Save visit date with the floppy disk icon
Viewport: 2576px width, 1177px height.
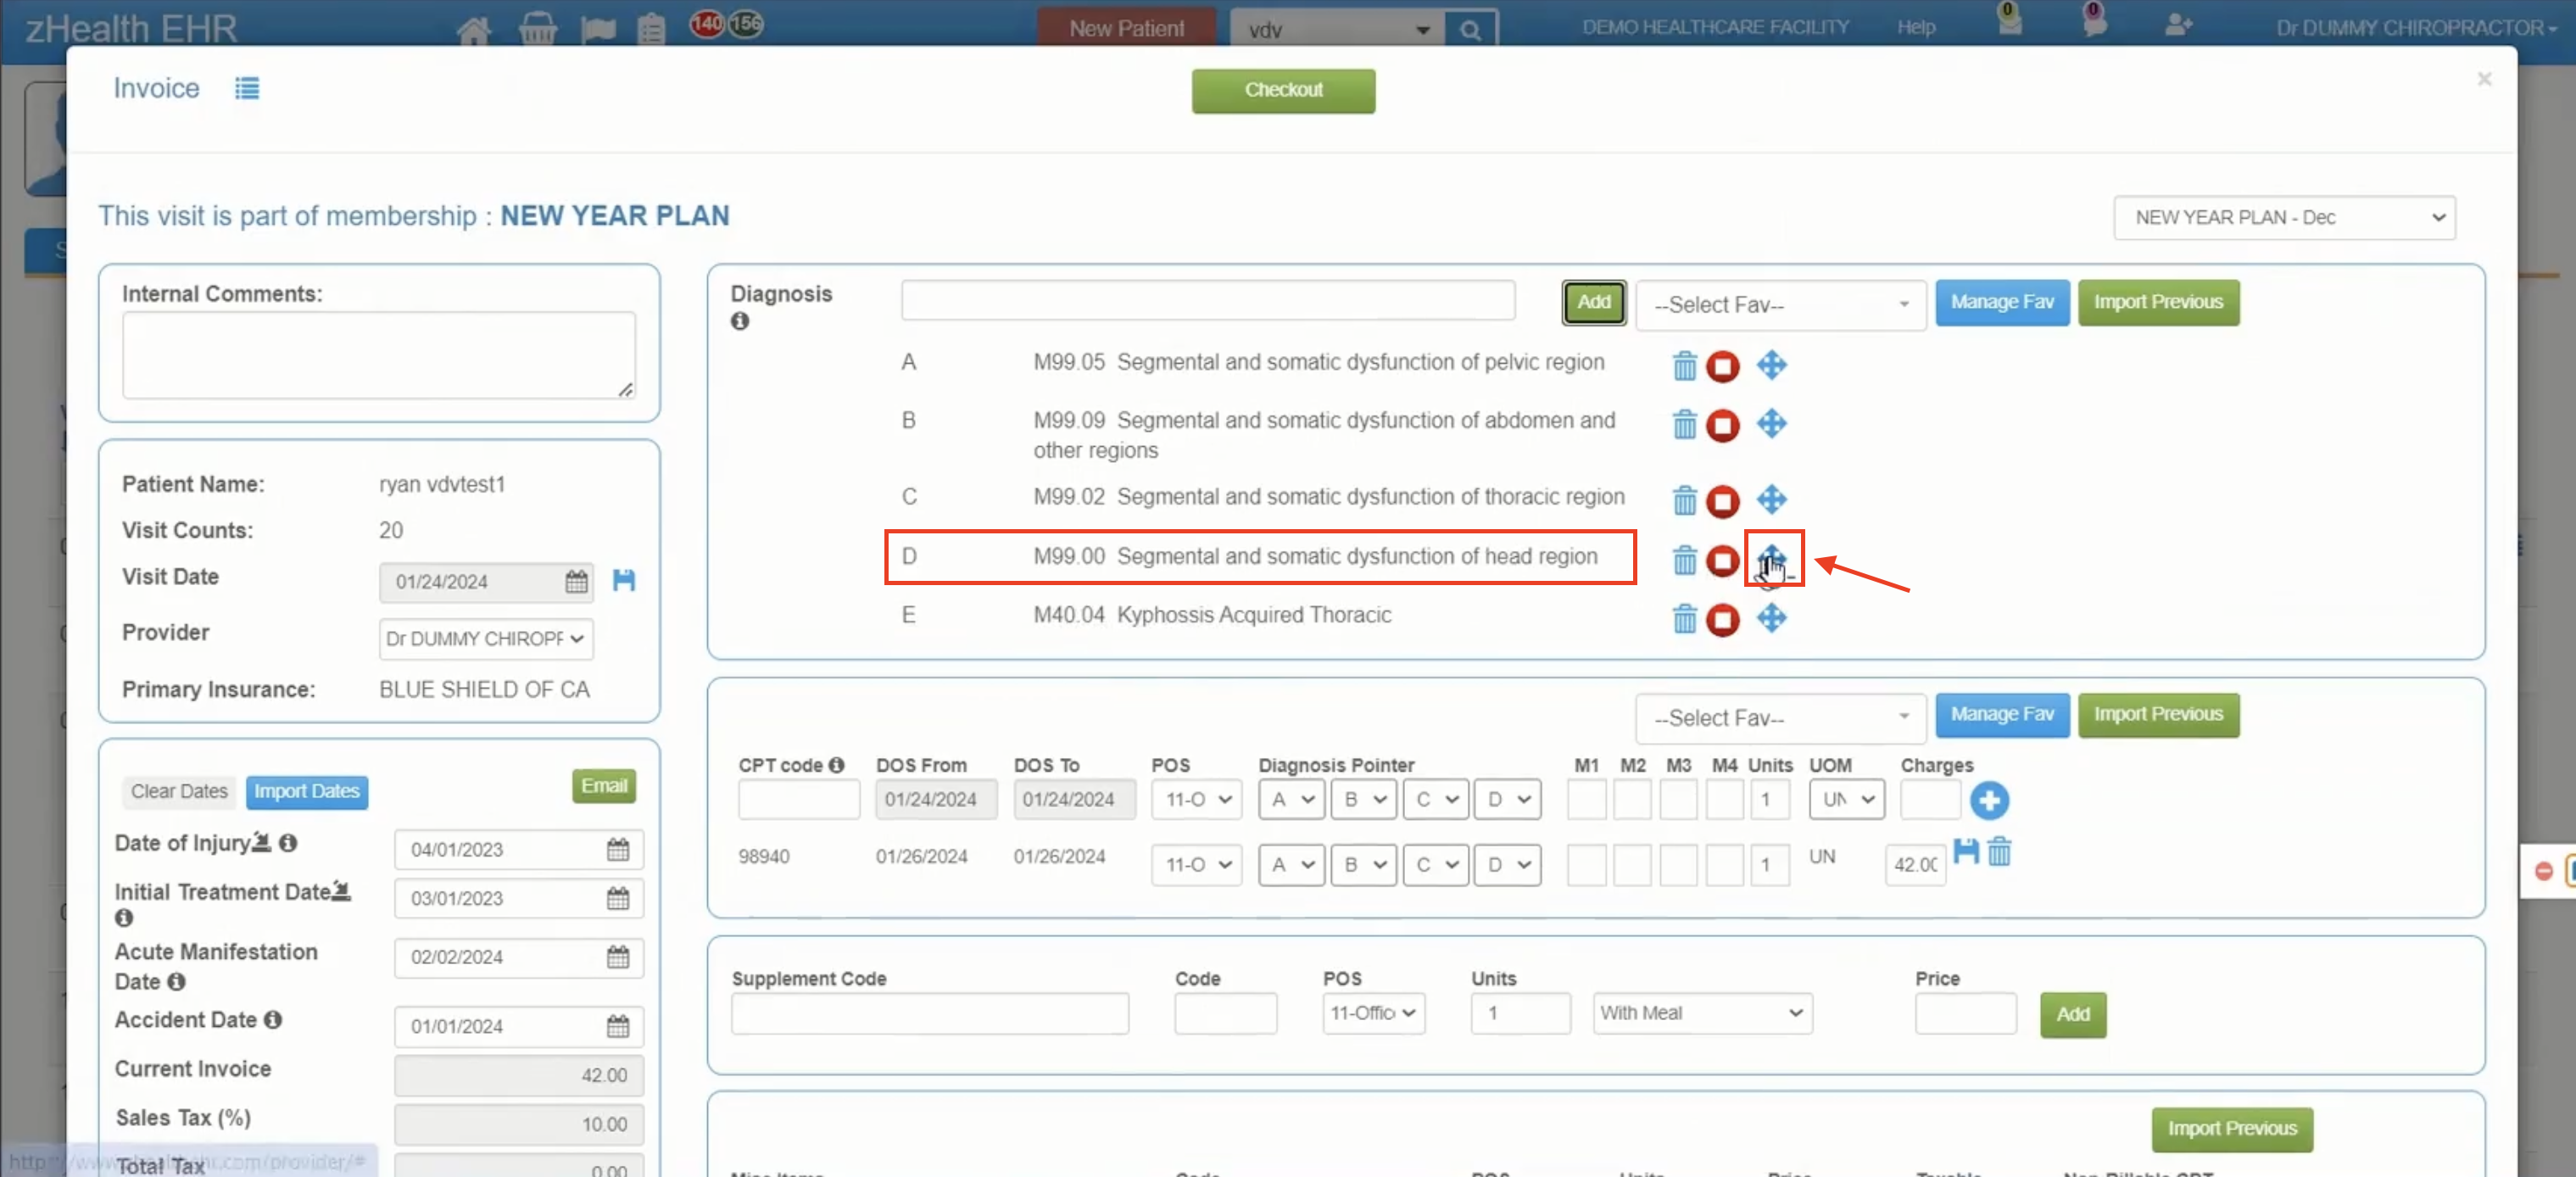(624, 580)
